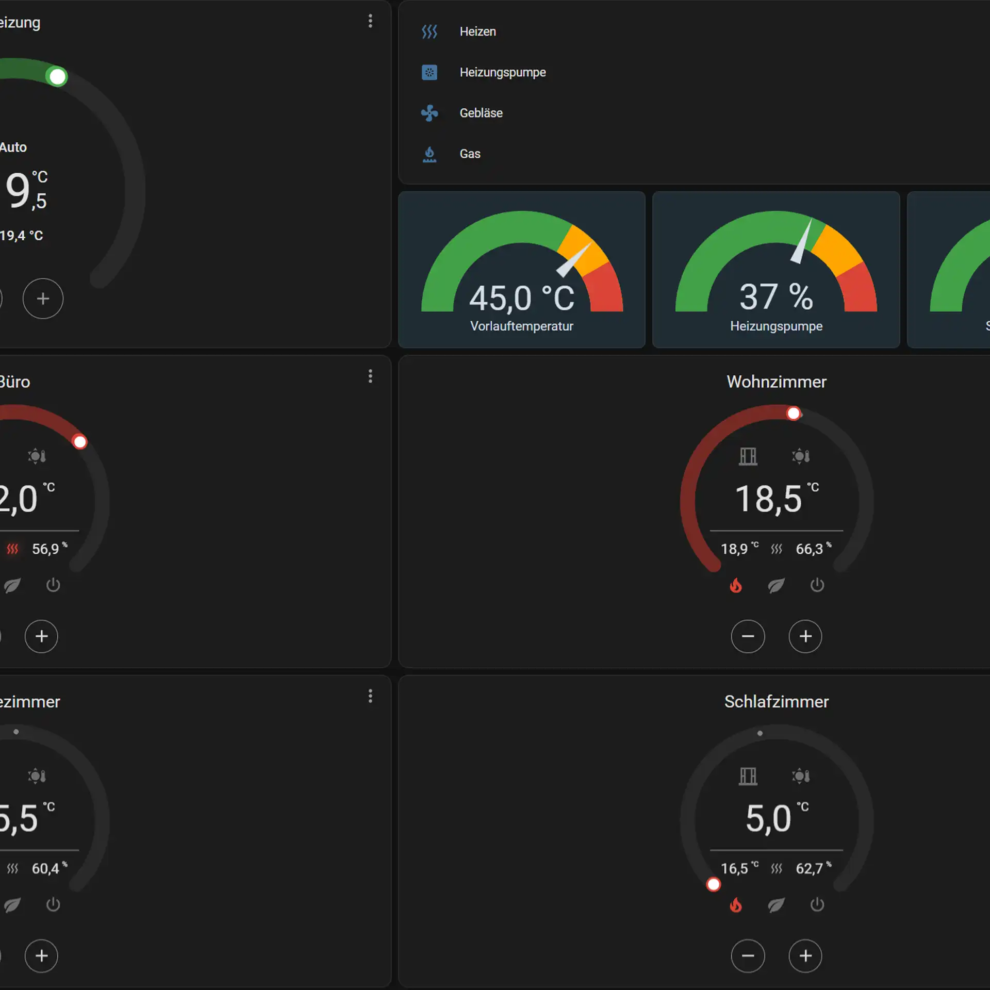Click the sun thermometer icon in the ezimmer card

(37, 776)
